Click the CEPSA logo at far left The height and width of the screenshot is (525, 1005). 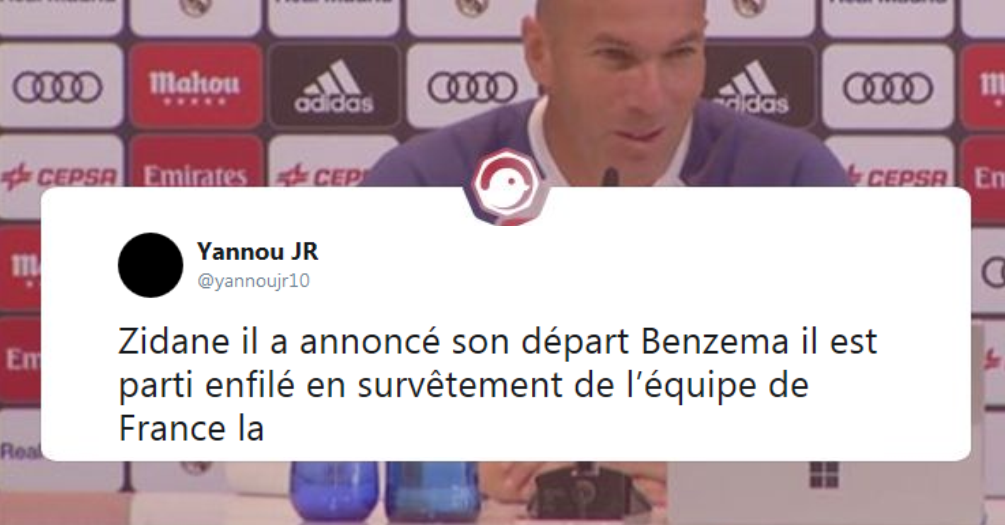(59, 176)
